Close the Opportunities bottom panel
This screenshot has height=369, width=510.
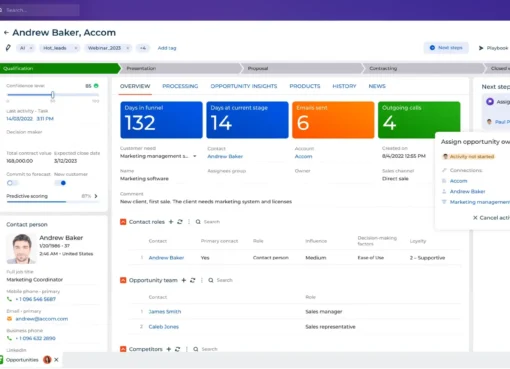click(56, 360)
